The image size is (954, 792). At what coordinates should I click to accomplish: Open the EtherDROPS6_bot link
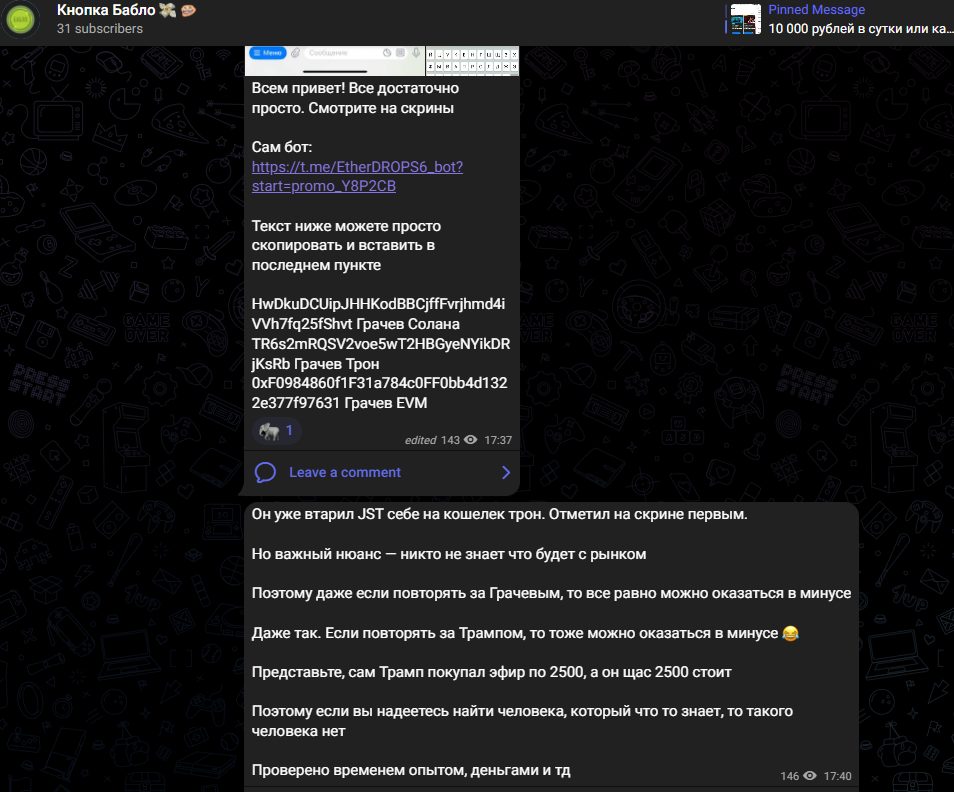pyautogui.click(x=357, y=167)
